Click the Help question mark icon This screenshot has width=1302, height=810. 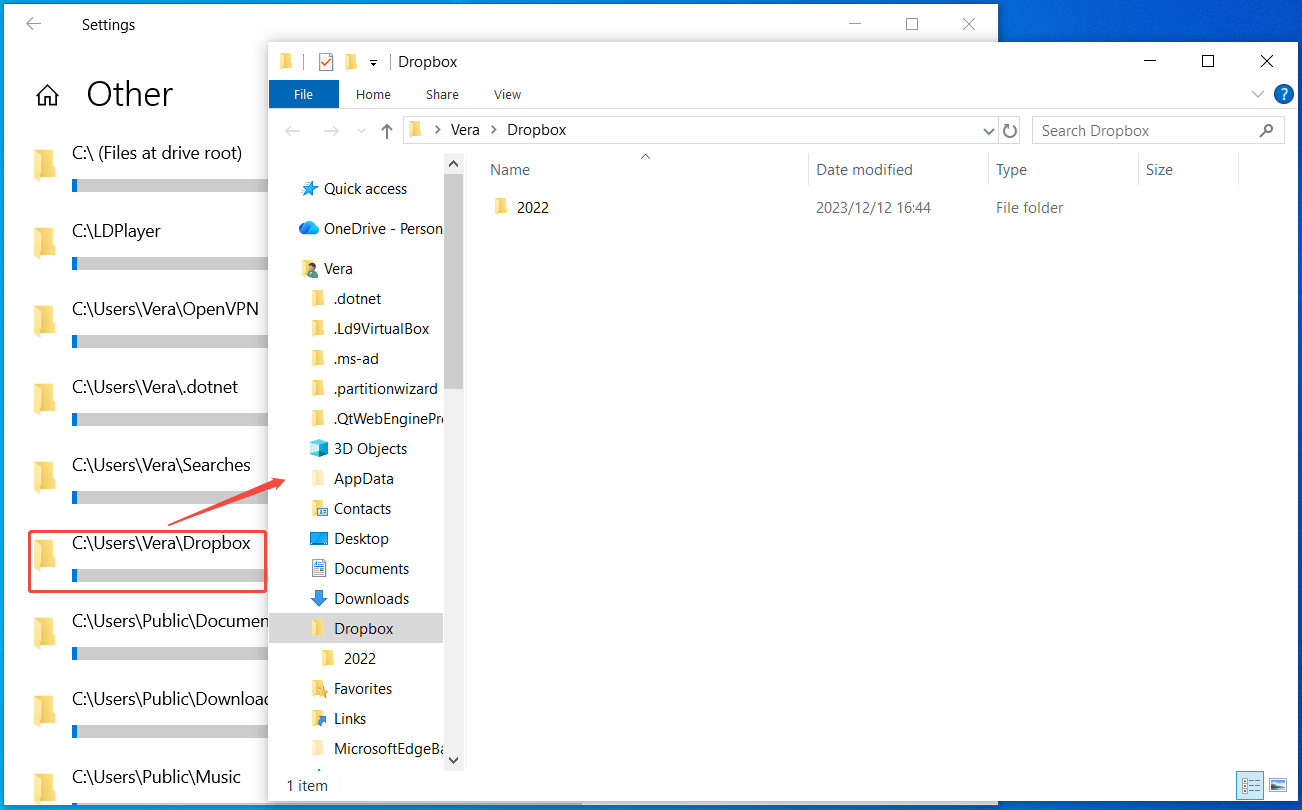click(1284, 94)
